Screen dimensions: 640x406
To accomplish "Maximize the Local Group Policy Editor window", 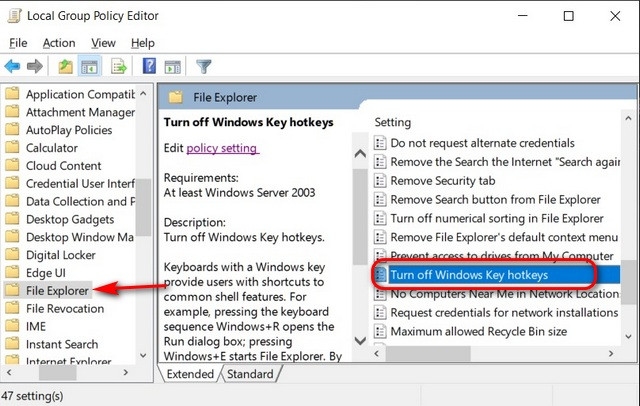I will coord(569,16).
